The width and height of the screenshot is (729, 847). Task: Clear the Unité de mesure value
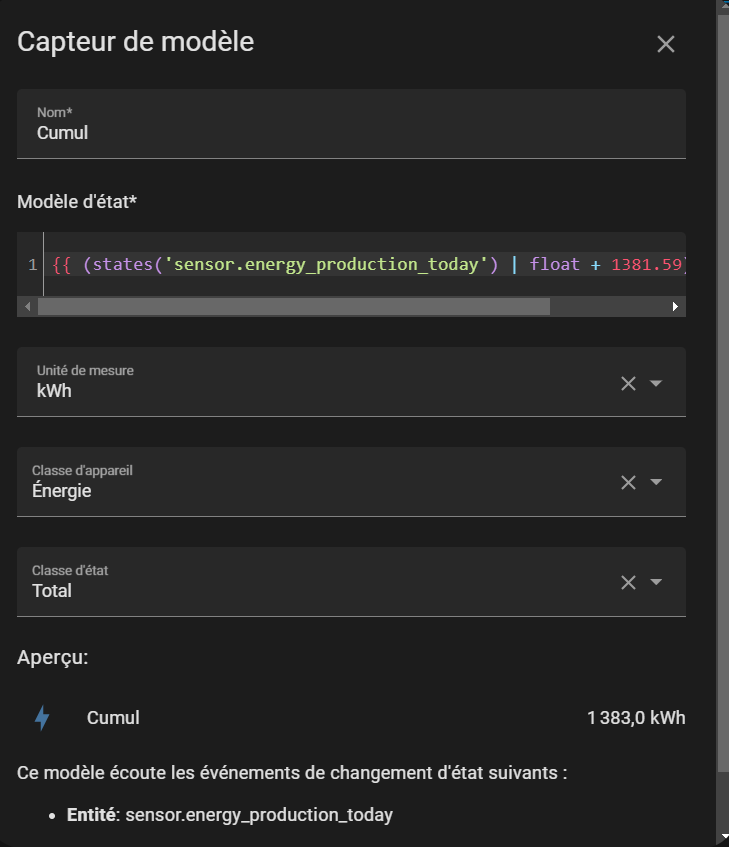click(x=628, y=383)
